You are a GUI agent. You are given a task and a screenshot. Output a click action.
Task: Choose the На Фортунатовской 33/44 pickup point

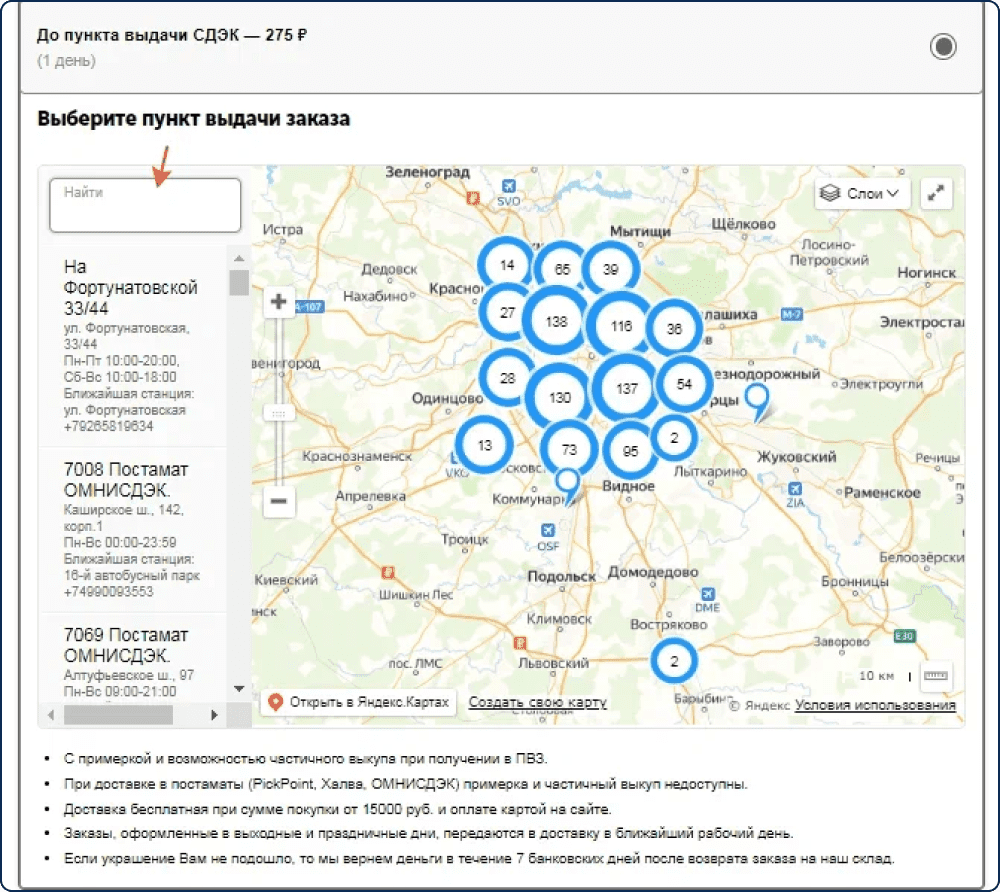click(133, 346)
